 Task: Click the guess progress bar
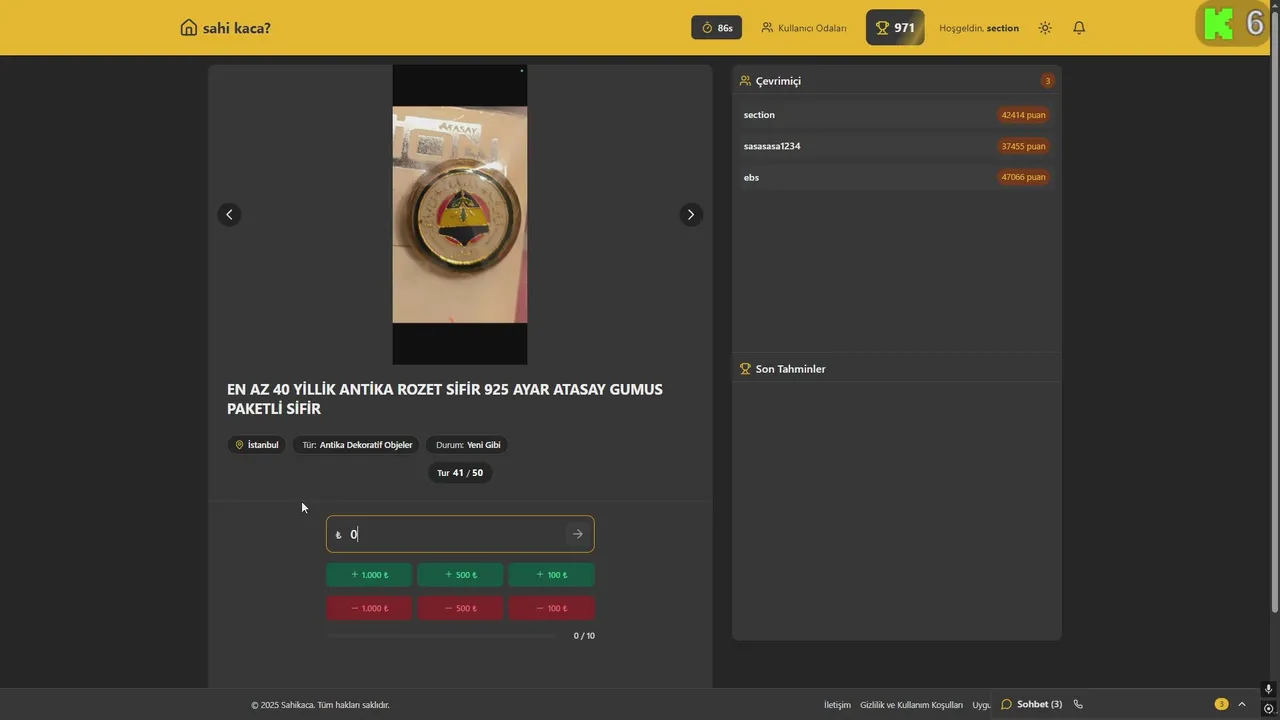(x=442, y=636)
